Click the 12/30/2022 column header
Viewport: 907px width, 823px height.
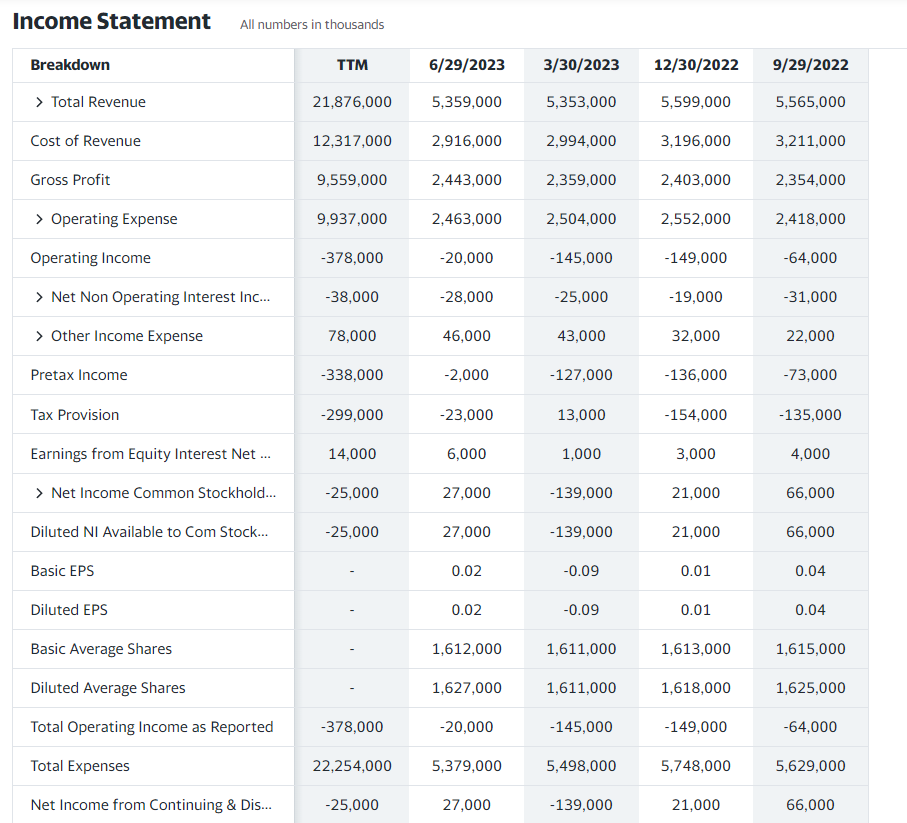pos(696,65)
